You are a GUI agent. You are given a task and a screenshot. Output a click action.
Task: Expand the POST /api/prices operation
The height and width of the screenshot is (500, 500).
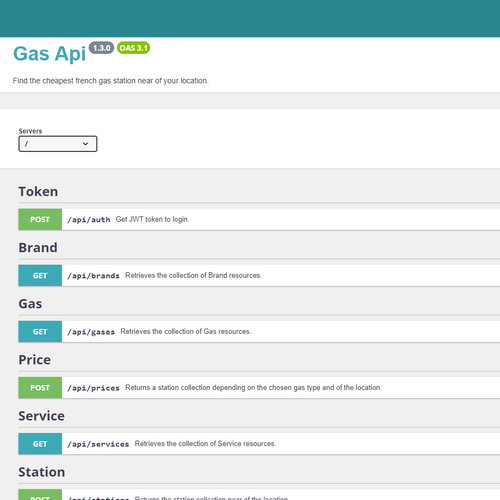pyautogui.click(x=259, y=387)
